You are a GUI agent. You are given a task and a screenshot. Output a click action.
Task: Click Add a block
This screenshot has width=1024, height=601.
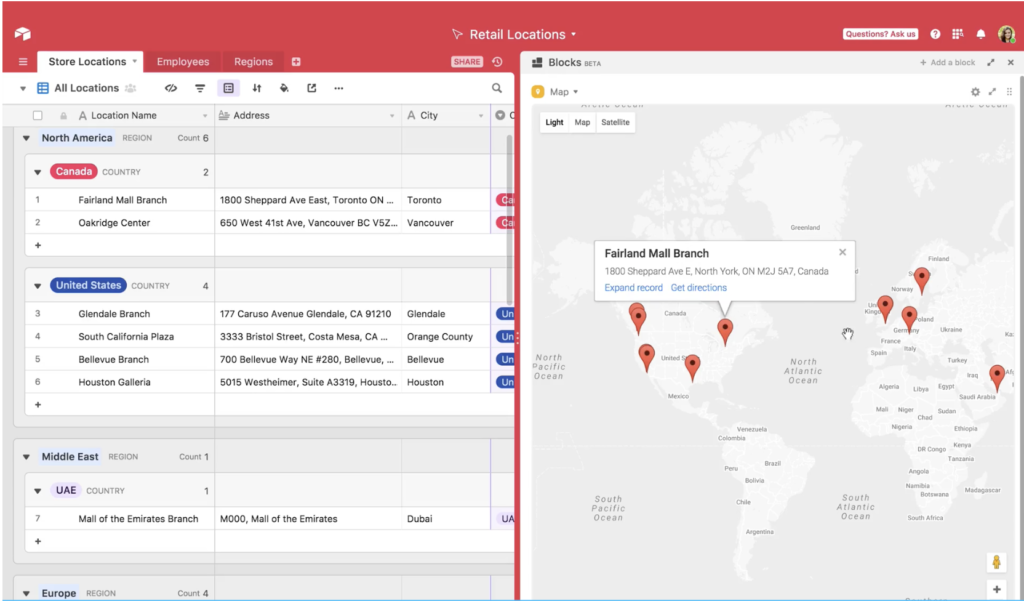point(948,63)
